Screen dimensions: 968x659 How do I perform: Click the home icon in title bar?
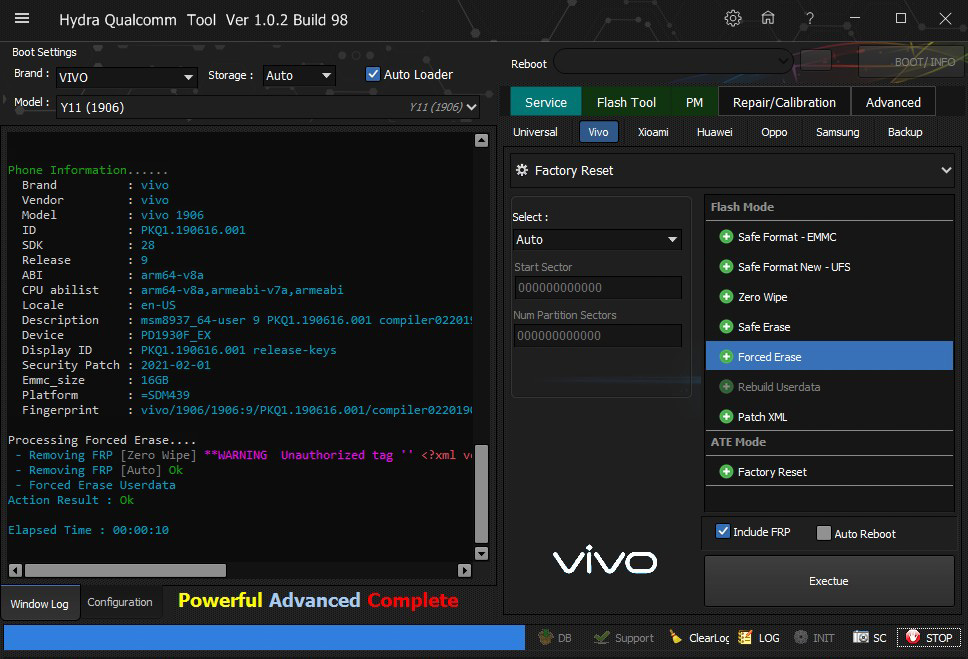[768, 19]
